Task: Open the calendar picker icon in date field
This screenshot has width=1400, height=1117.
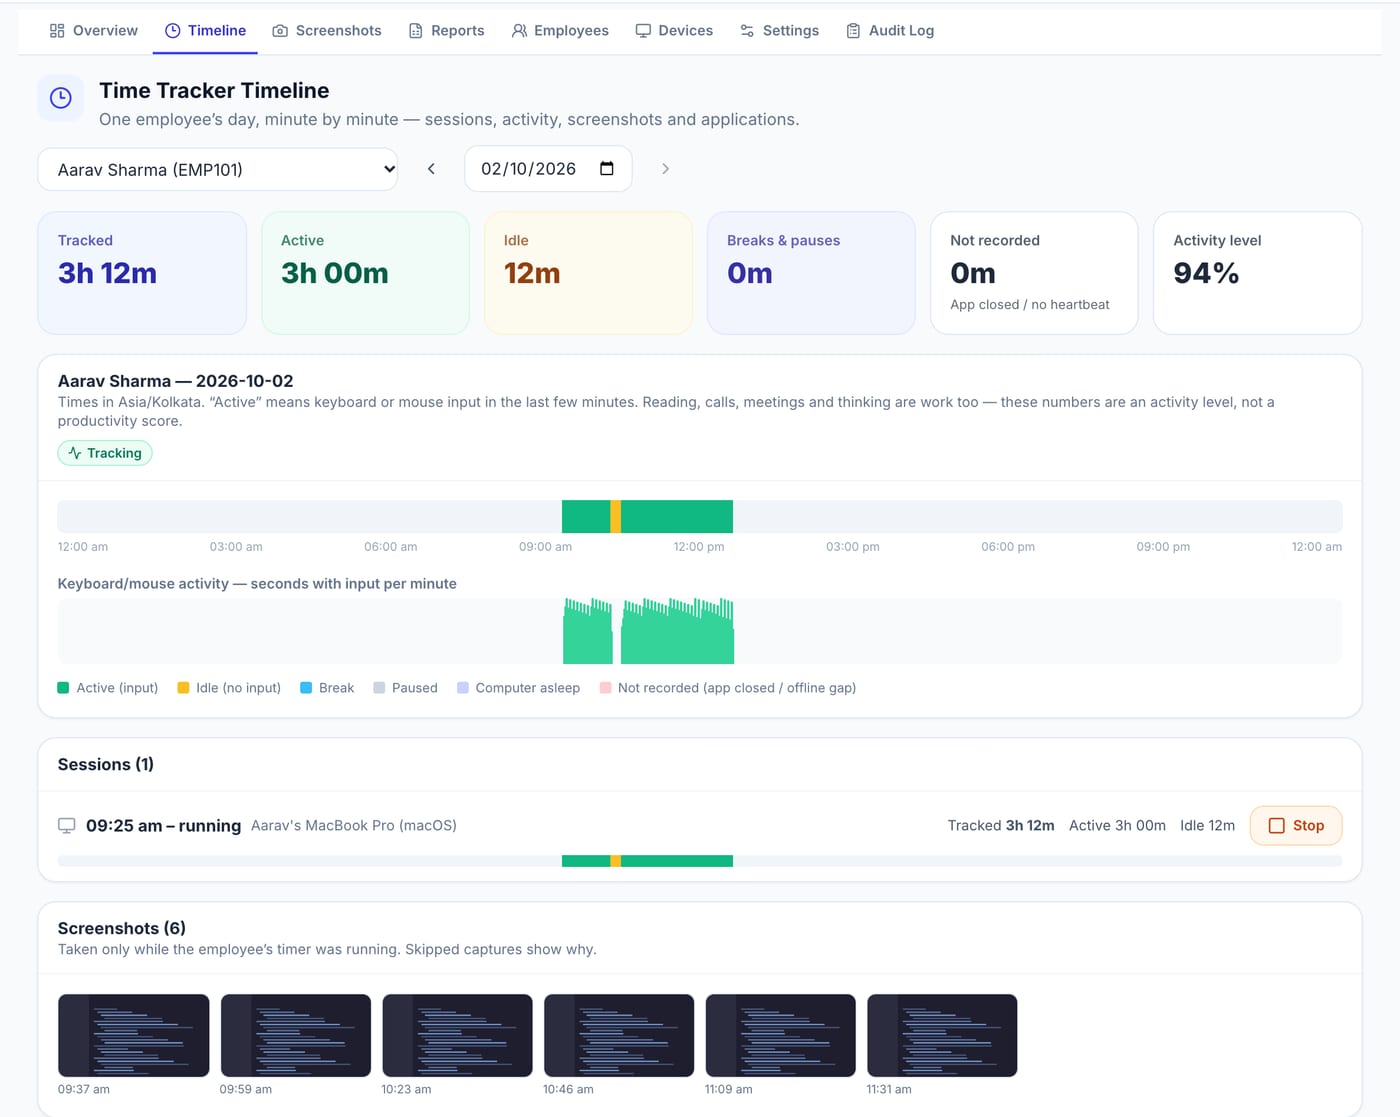Action: pyautogui.click(x=607, y=168)
